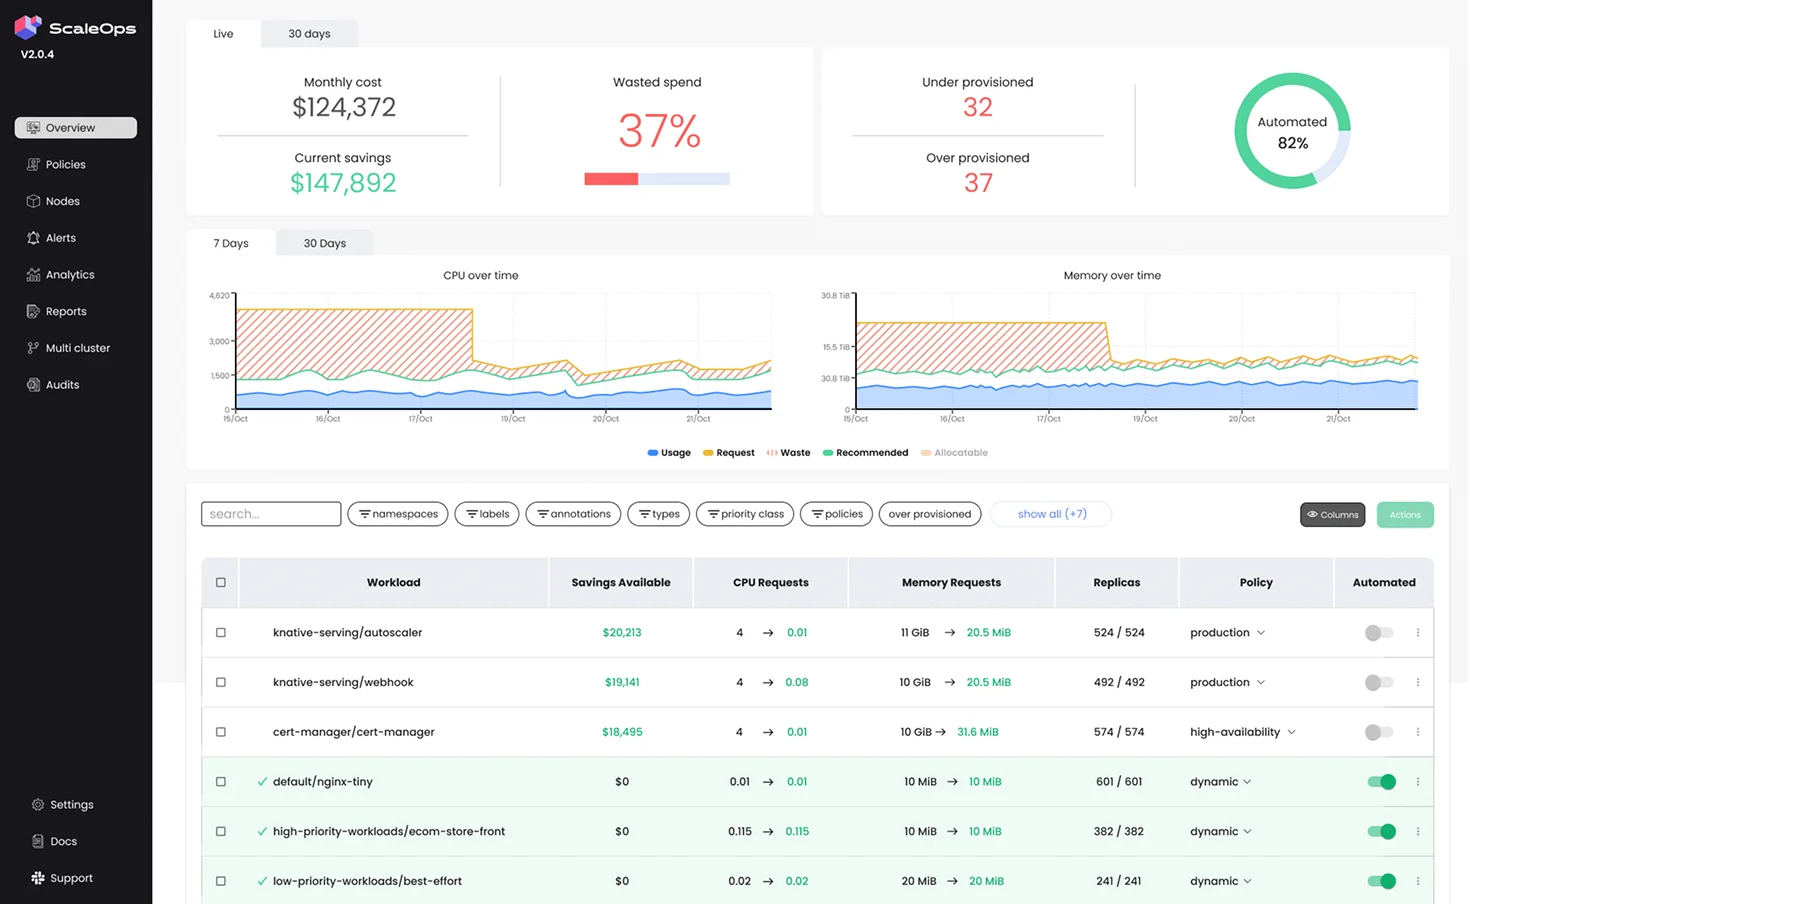1812x912 pixels.
Task: Open the Audits icon in the sidebar
Action: pyautogui.click(x=33, y=387)
